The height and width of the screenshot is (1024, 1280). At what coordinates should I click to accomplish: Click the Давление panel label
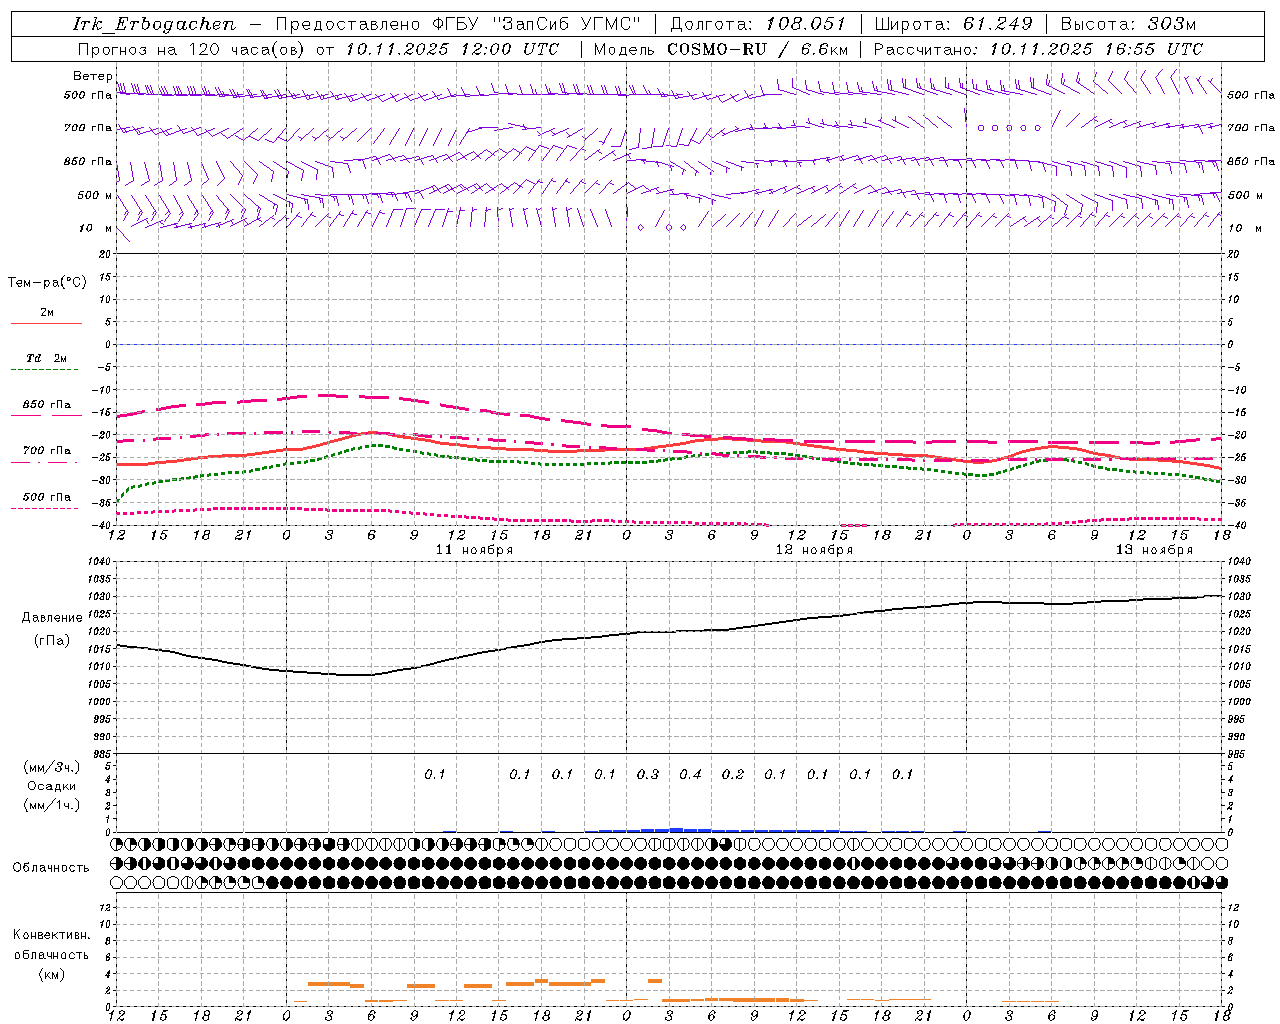coord(52,618)
